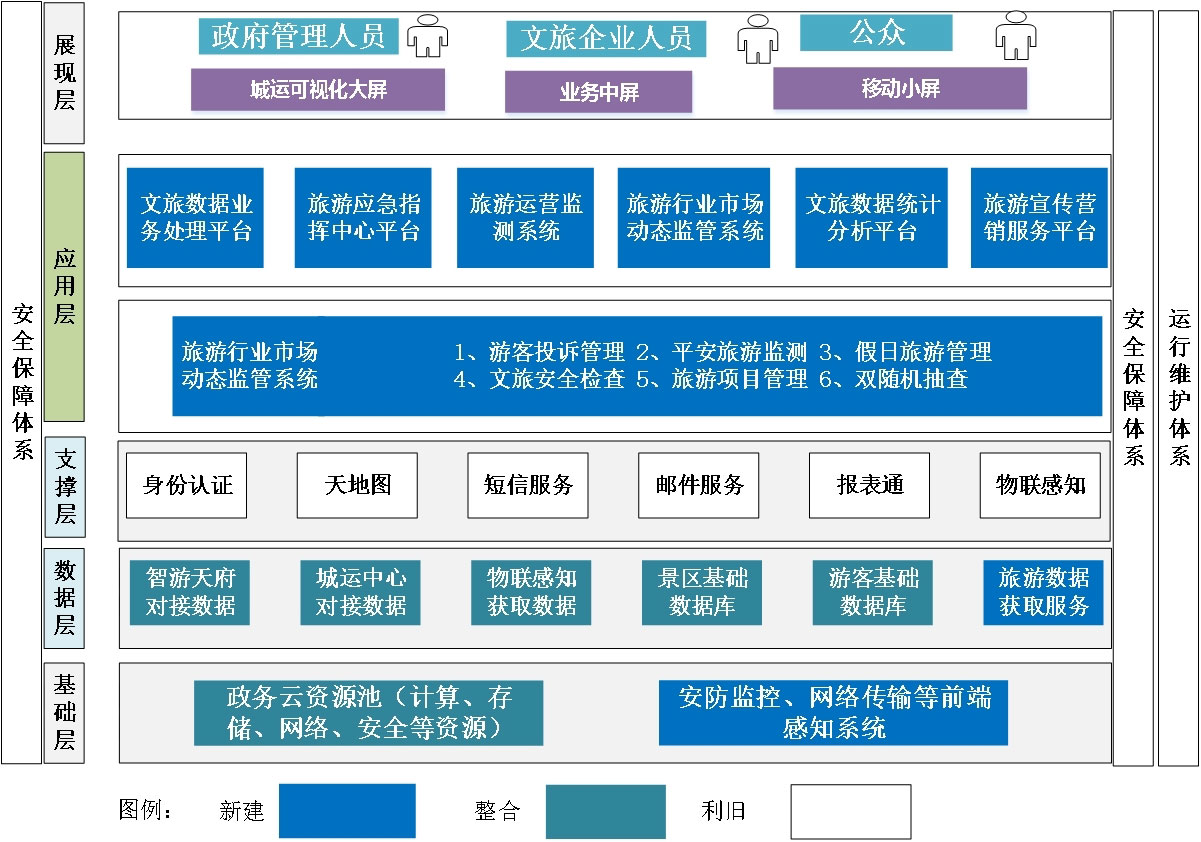Open the 旅游宣传营销服务平台 module

(x=1039, y=217)
